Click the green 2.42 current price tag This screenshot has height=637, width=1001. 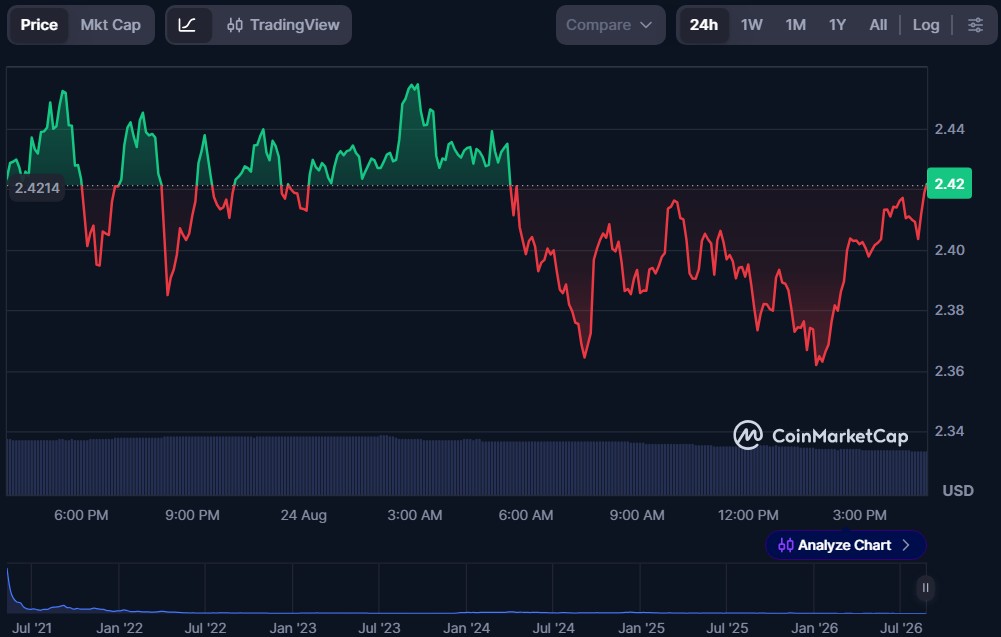click(949, 184)
